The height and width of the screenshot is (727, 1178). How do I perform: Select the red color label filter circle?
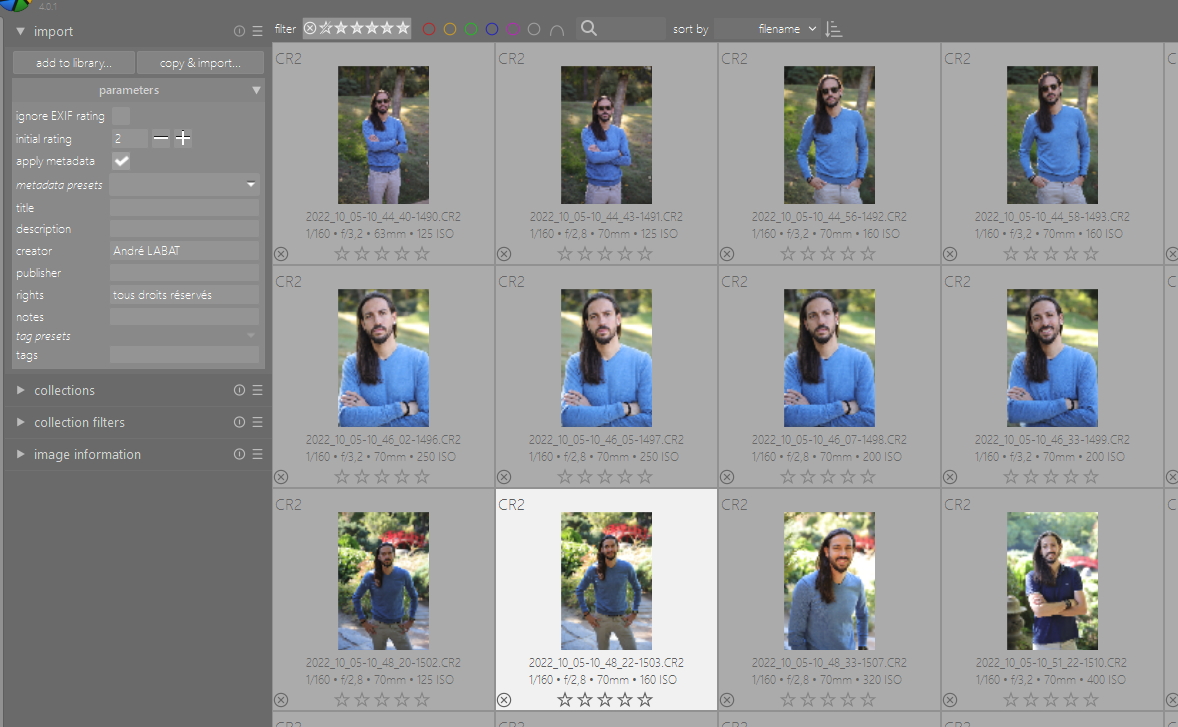[x=429, y=28]
